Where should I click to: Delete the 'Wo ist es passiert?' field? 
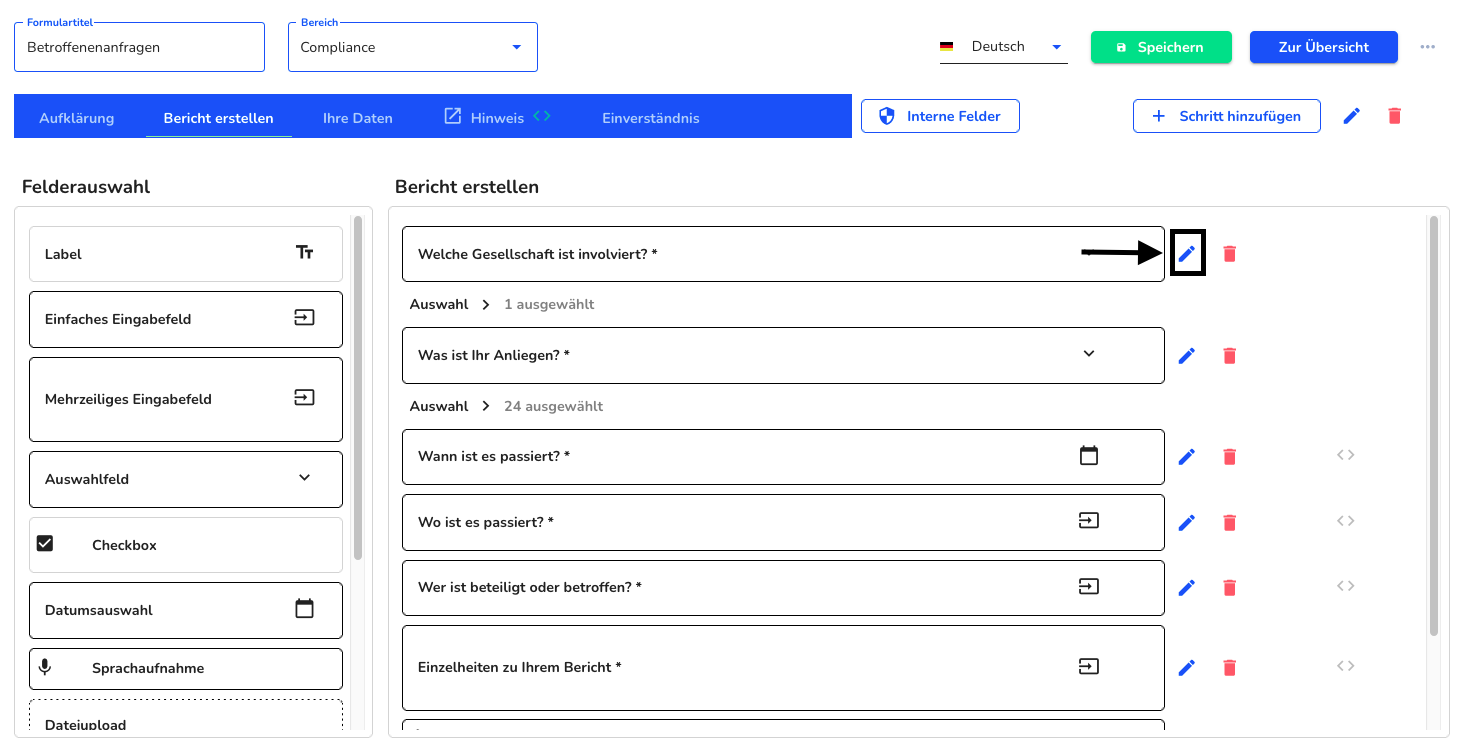point(1230,523)
